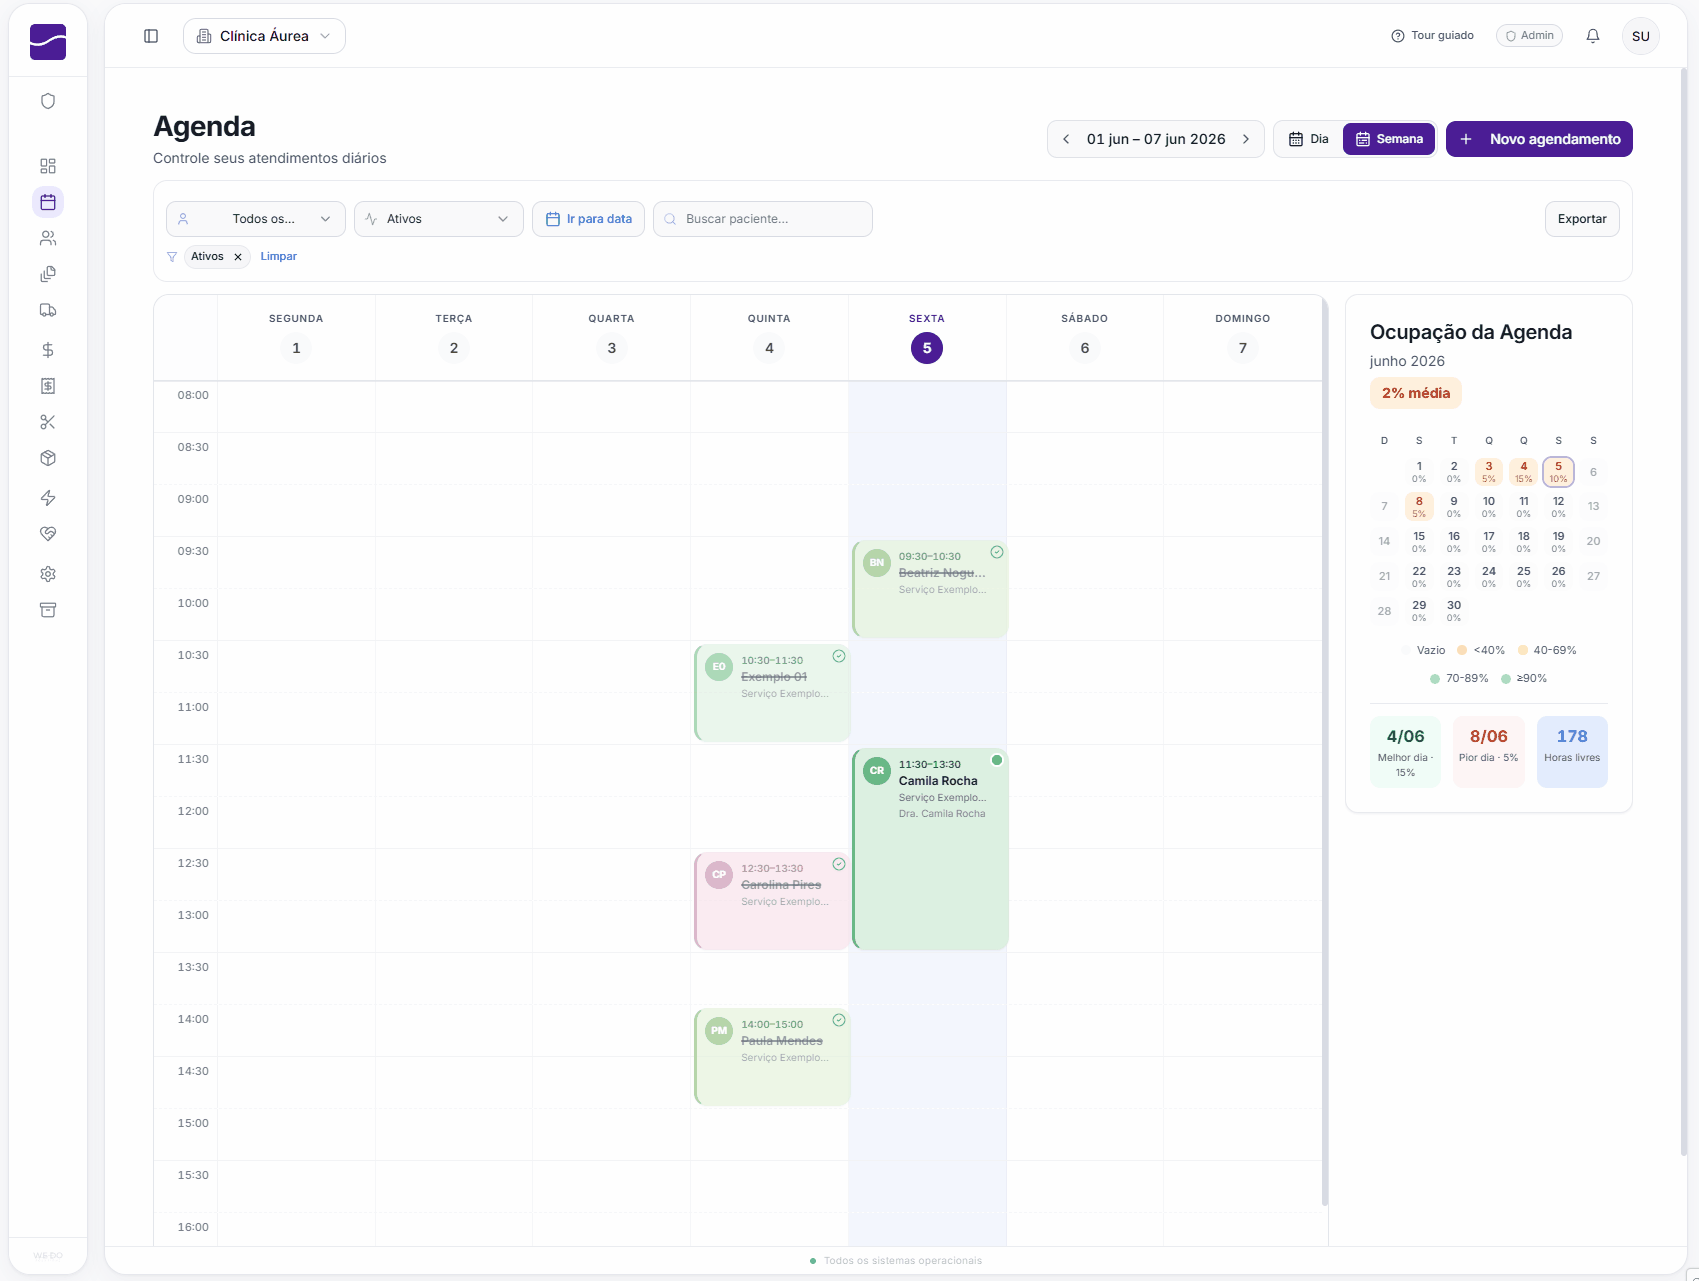Select day 8 in occupancy calendar
Image resolution: width=1699 pixels, height=1281 pixels.
[1419, 507]
